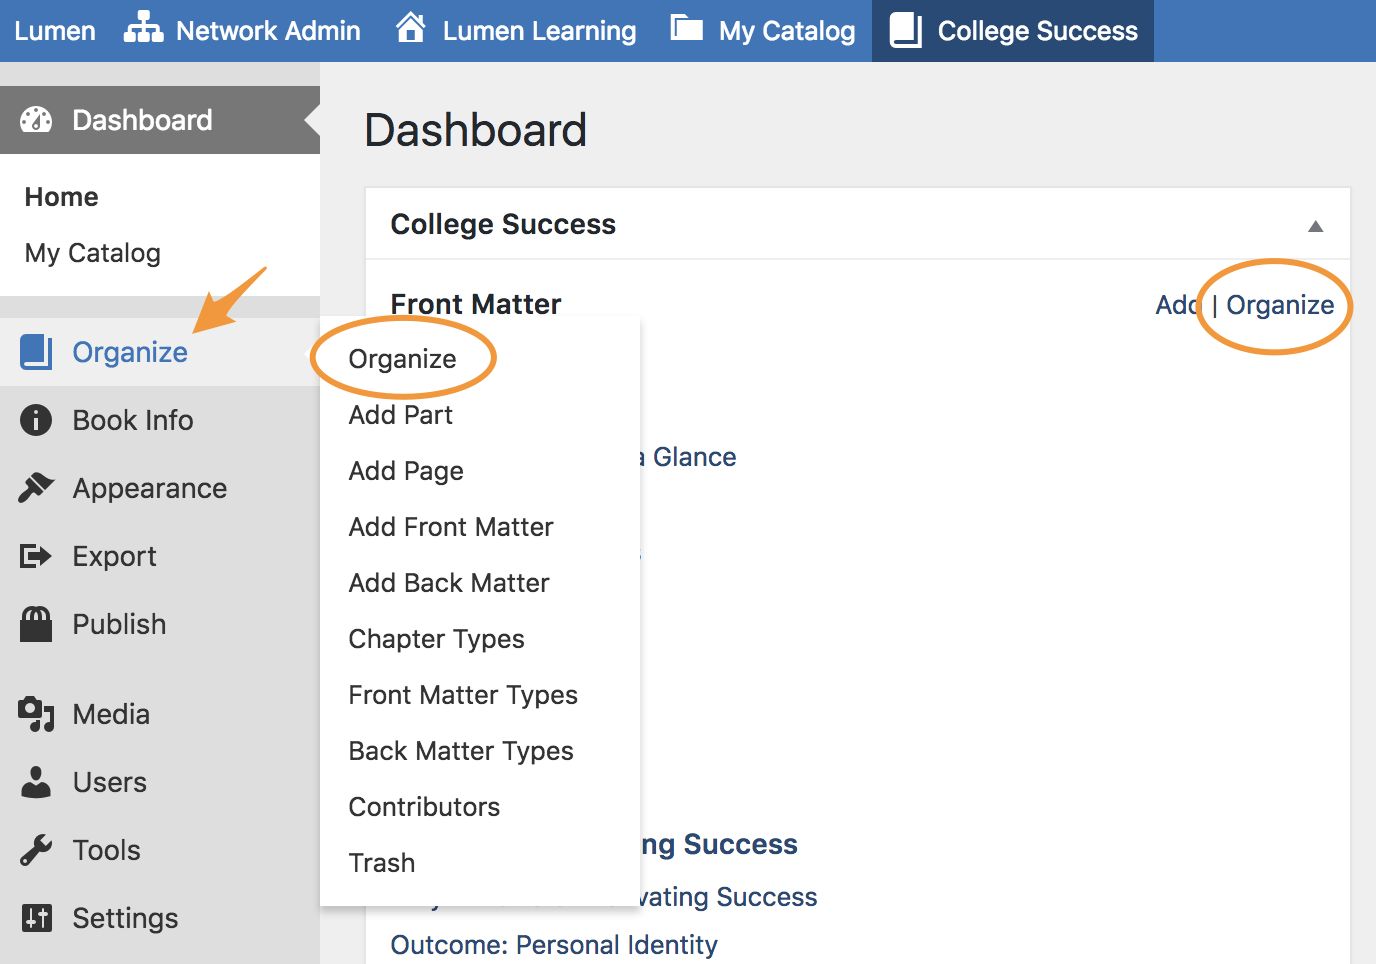Screen dimensions: 1376x964
Task: Click the Appearance paintbrush icon
Action: (x=36, y=488)
